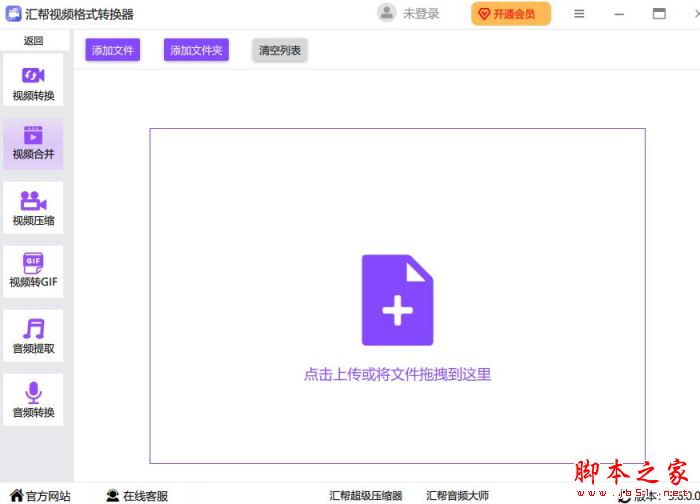Click the 返回 back button
This screenshot has width=700, height=504.
(x=33, y=41)
